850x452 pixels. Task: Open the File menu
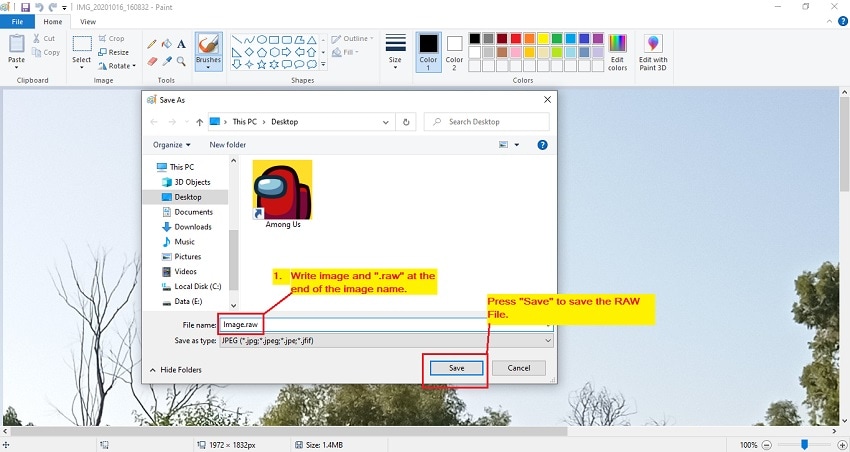click(x=17, y=22)
